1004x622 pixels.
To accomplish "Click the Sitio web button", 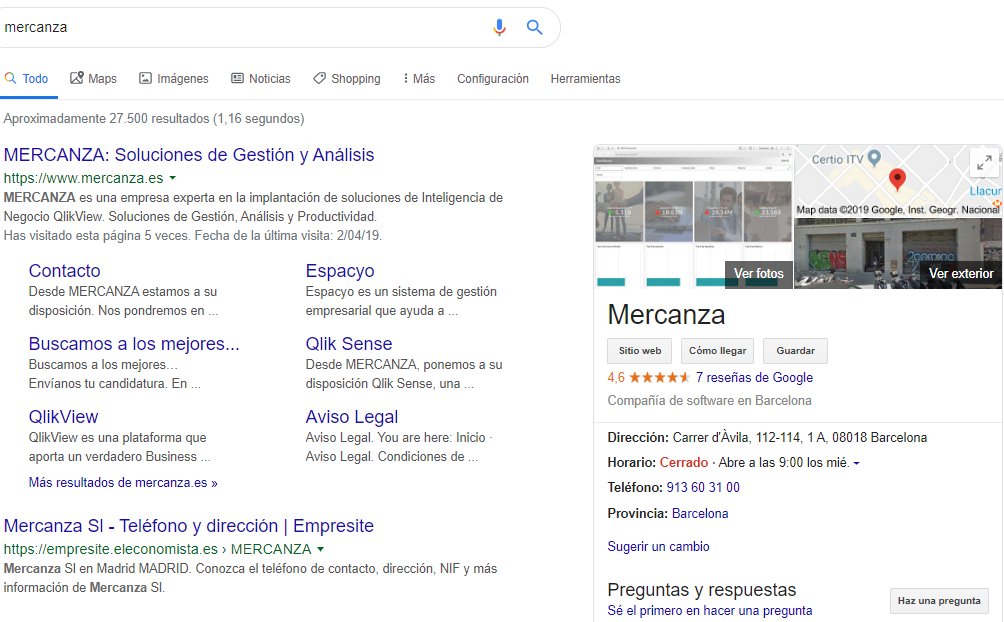I will coord(640,350).
